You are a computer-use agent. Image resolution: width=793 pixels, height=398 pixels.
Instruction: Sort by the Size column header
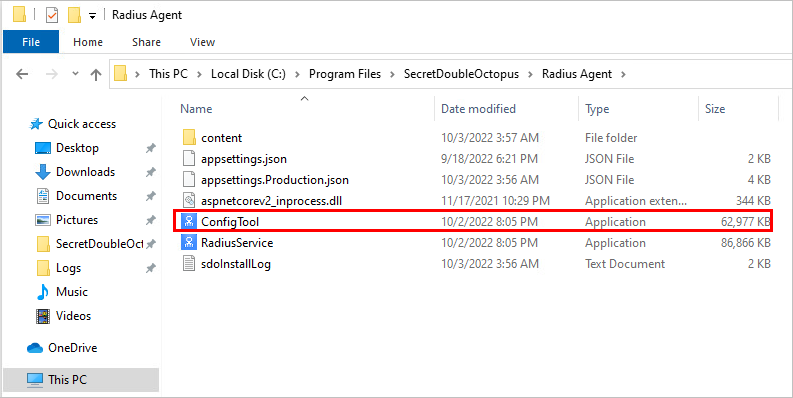[x=715, y=109]
